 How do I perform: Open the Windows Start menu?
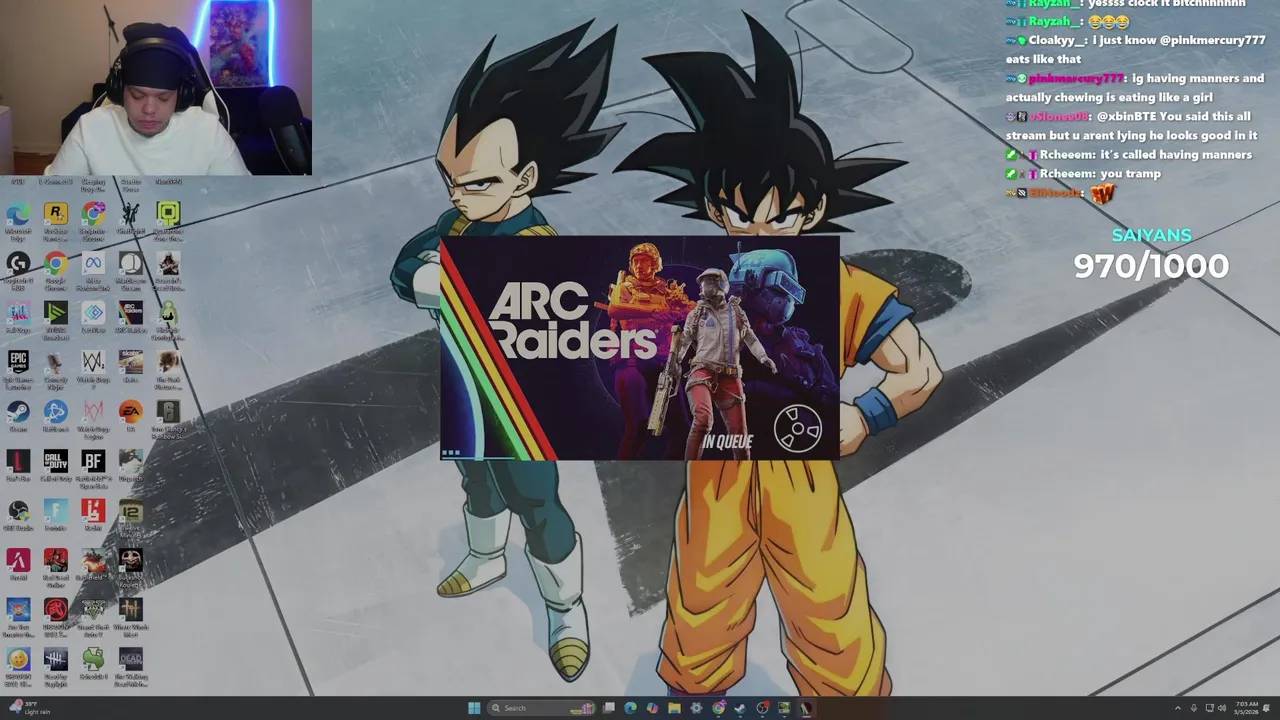474,708
